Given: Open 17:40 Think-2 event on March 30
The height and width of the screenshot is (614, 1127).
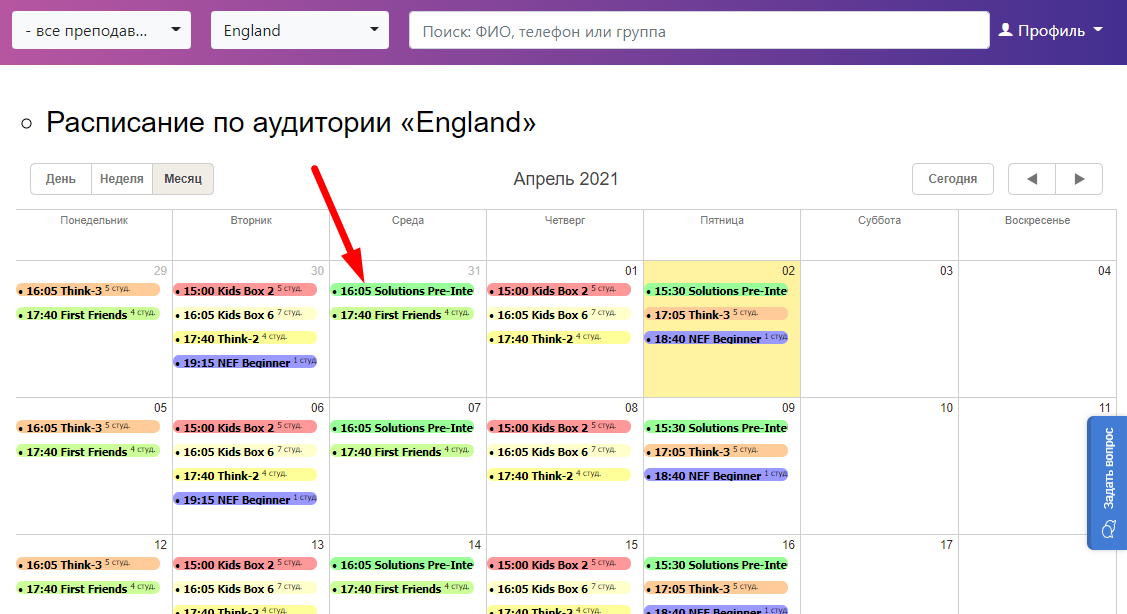Looking at the screenshot, I should click(x=245, y=338).
